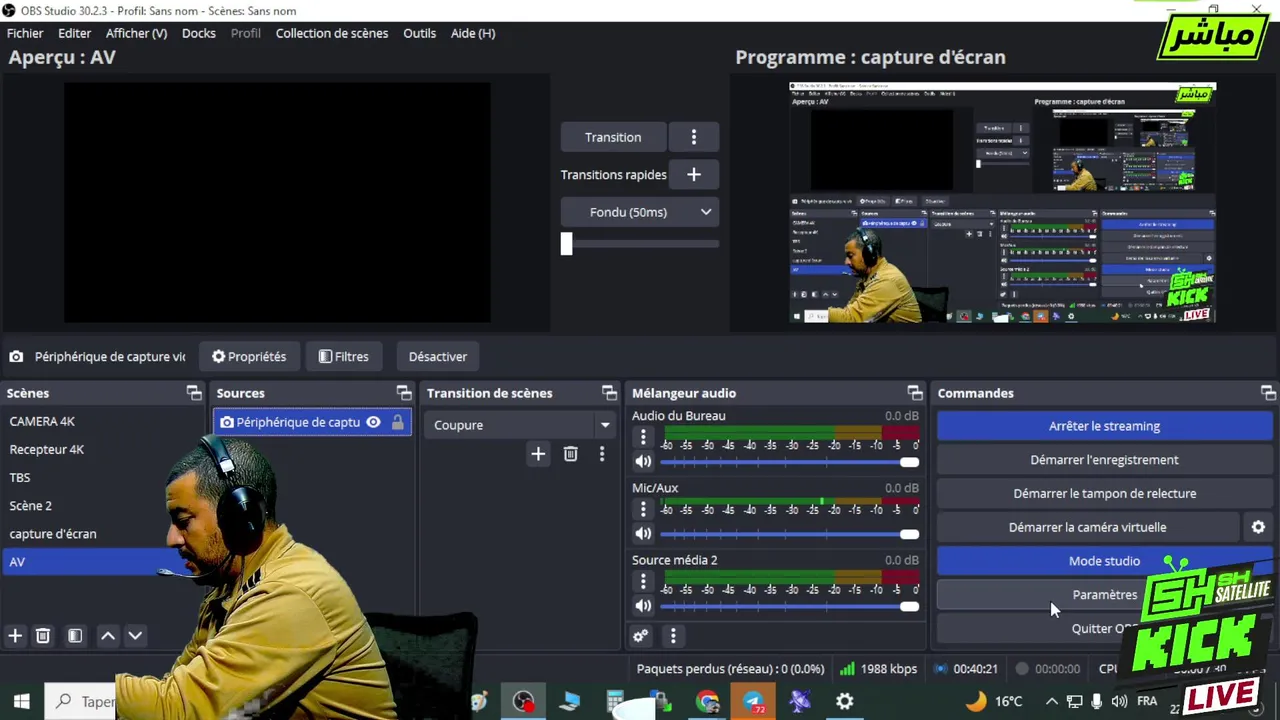The image size is (1280, 720).
Task: Click Démarrer la caméra virtuelle
Action: pos(1087,527)
